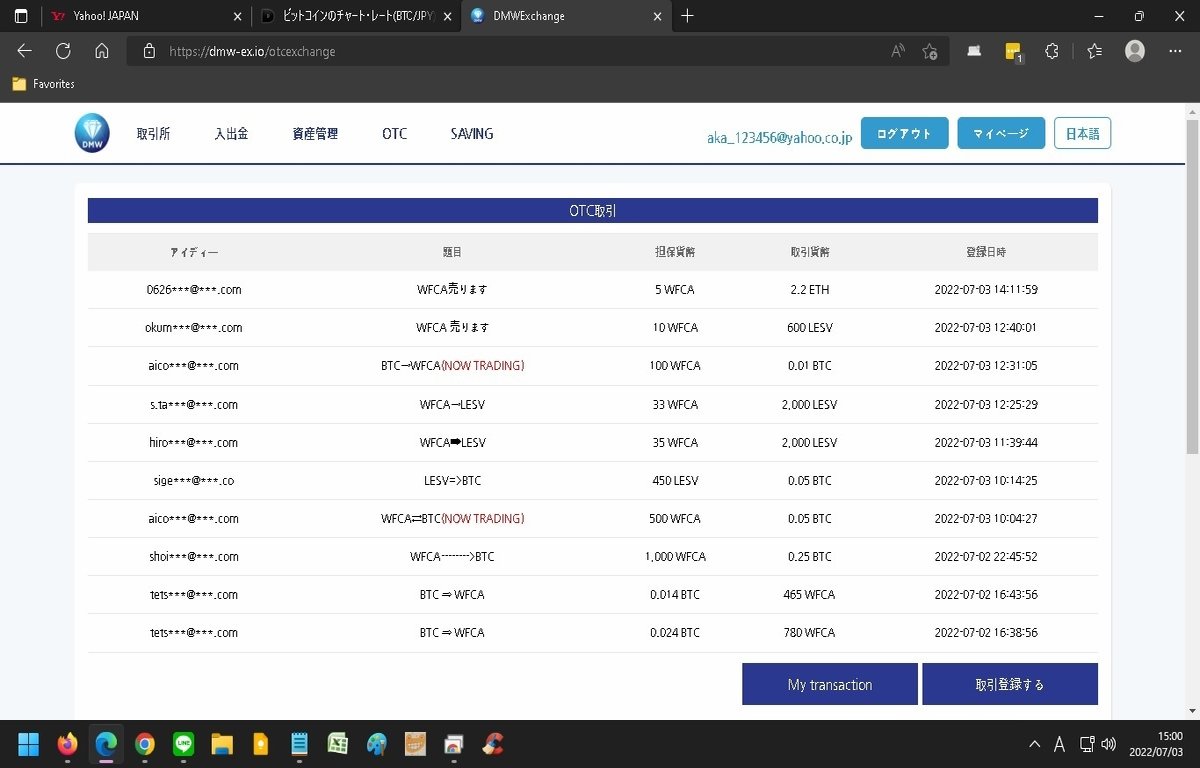The image size is (1200, 768).
Task: Open the Settings and more (…) menu
Action: coord(1175,50)
